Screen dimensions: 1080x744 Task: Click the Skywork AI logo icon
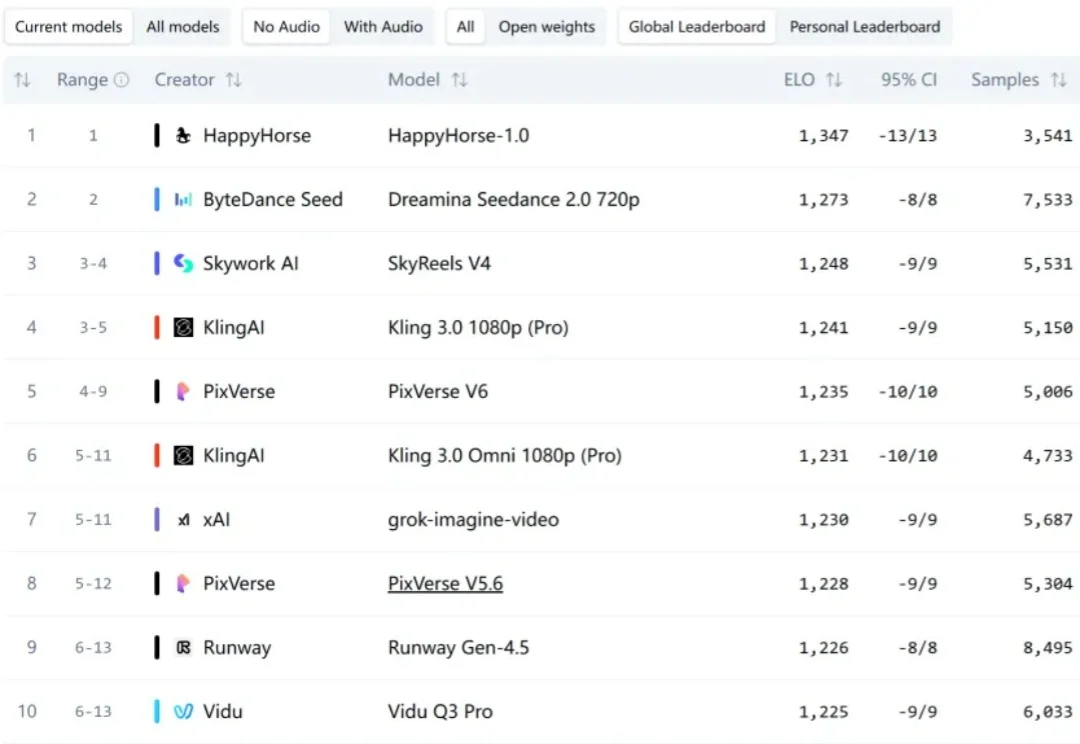[x=183, y=264]
